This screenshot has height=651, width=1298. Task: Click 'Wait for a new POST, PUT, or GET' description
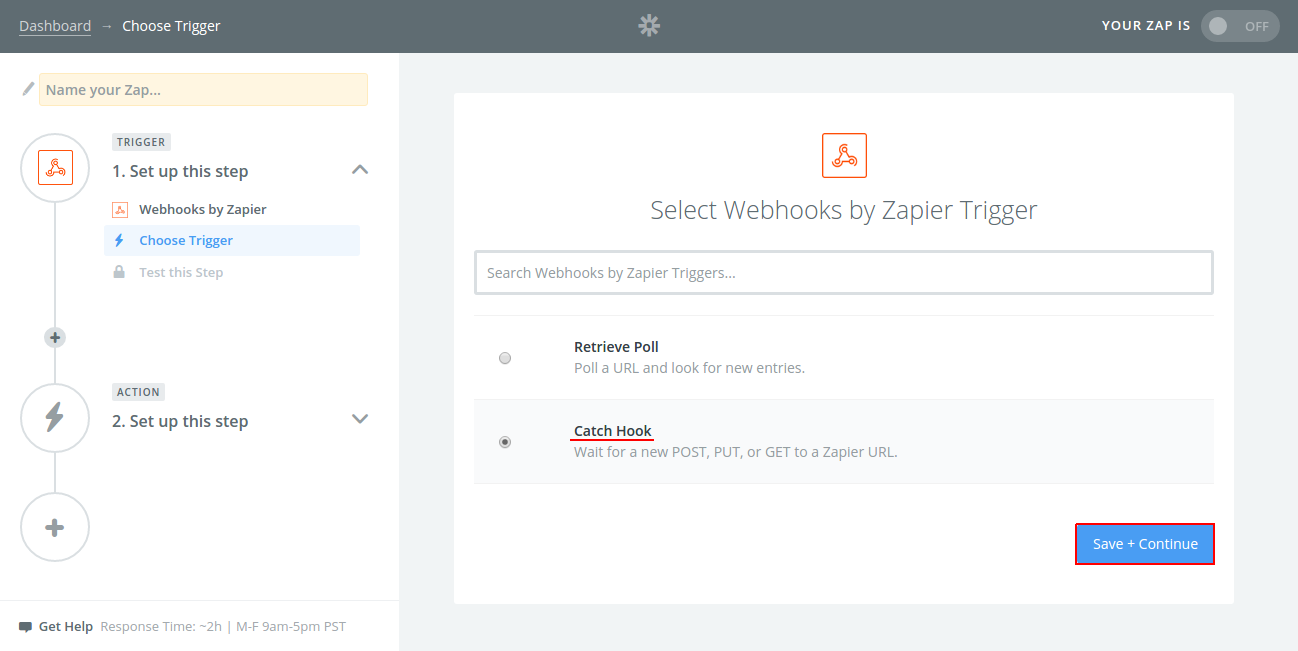tap(736, 452)
